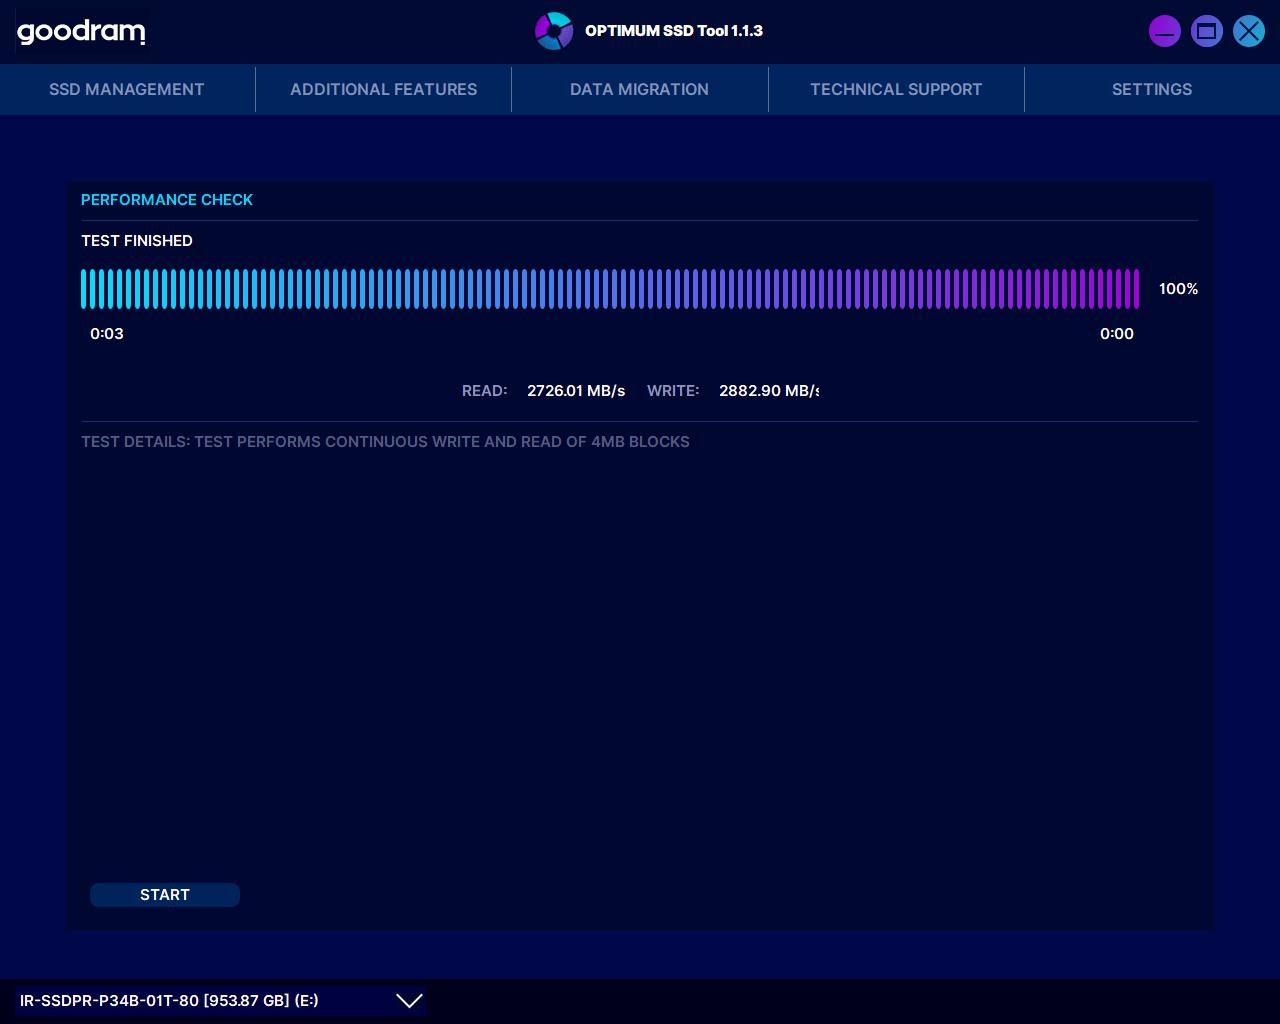Click the PERFORMANCE CHECK heading

tap(167, 200)
